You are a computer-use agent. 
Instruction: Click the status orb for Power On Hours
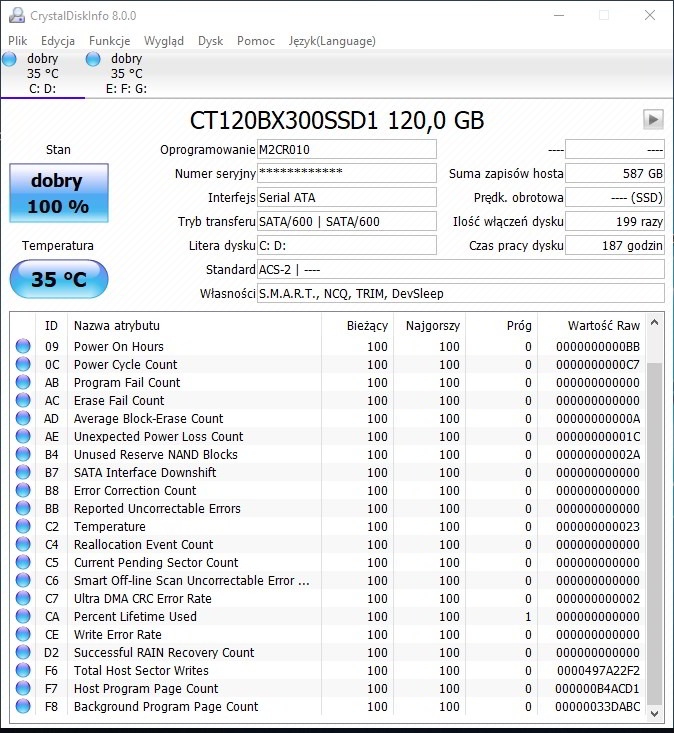coord(23,346)
